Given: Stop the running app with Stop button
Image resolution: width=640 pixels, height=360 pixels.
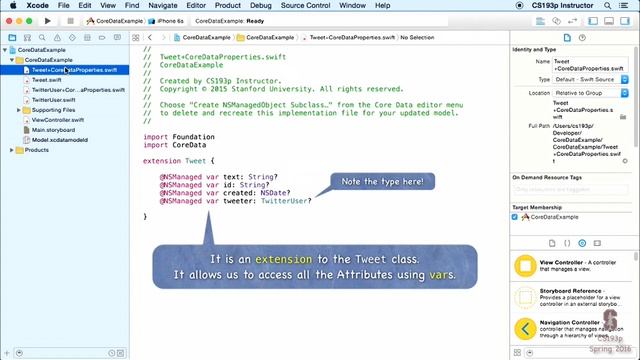Looking at the screenshot, I should (70, 21).
